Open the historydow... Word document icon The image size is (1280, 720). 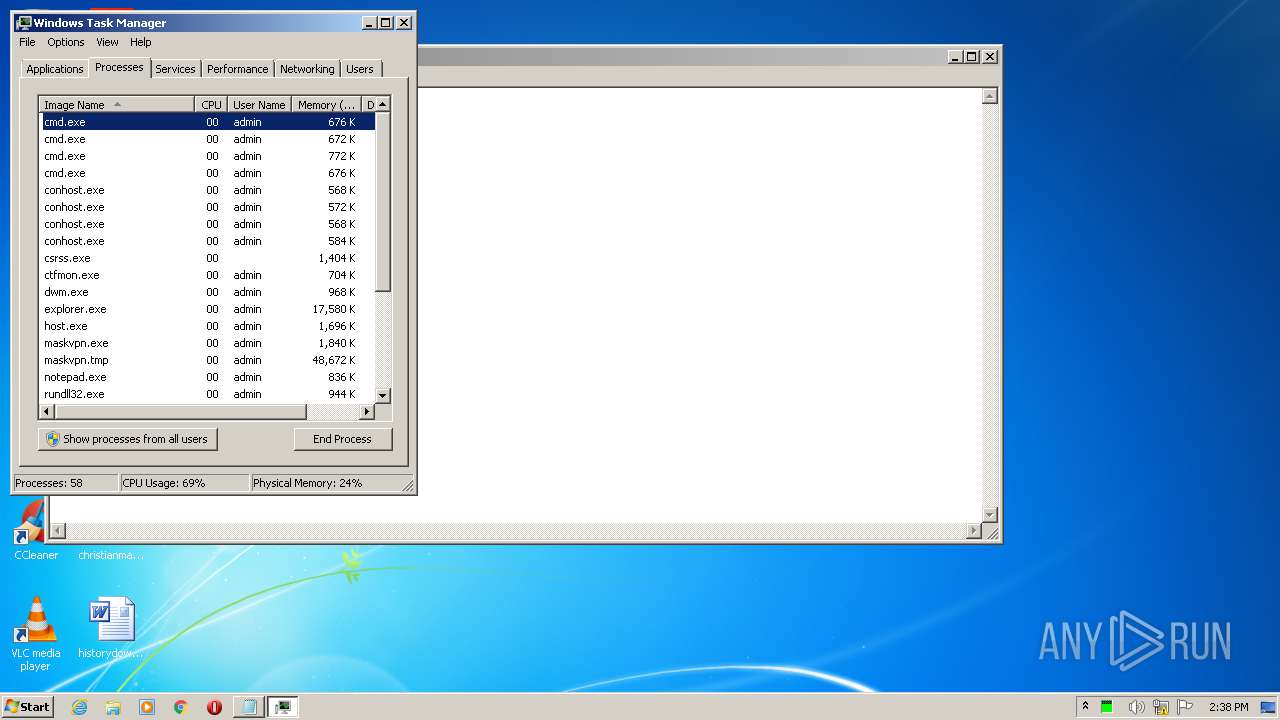pos(111,628)
